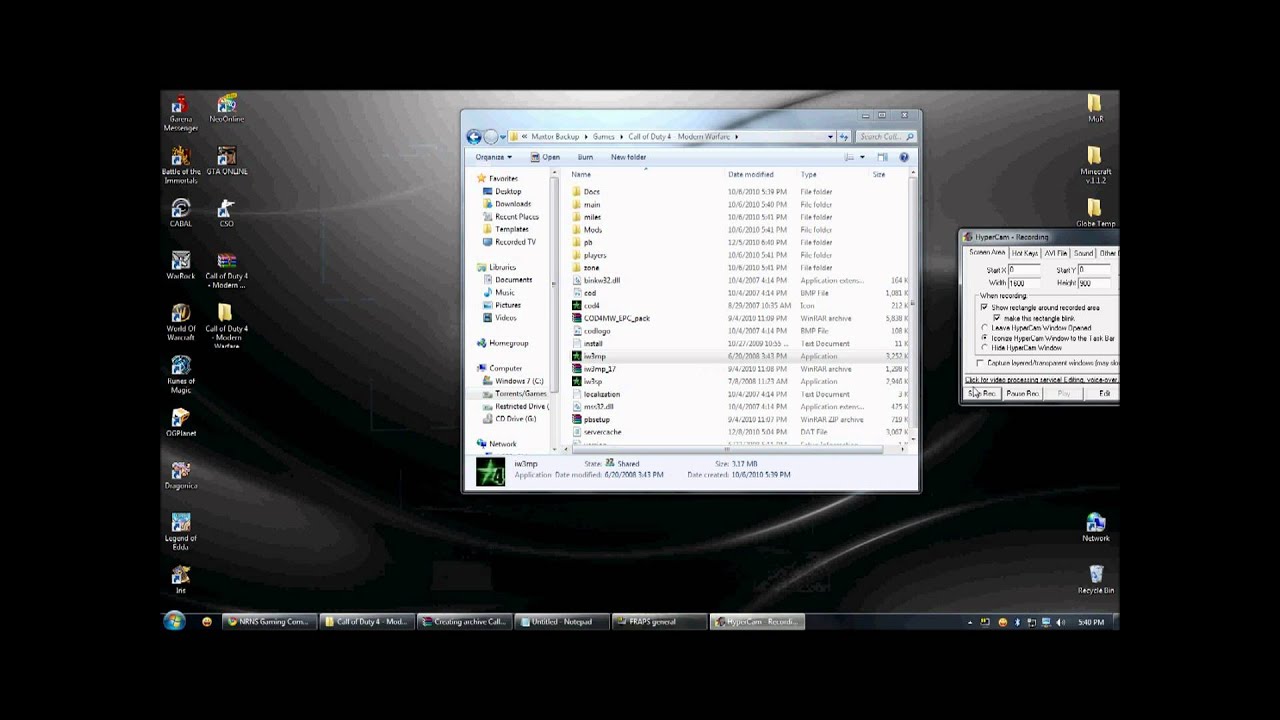Click Burn in Explorer toolbar

pos(585,157)
